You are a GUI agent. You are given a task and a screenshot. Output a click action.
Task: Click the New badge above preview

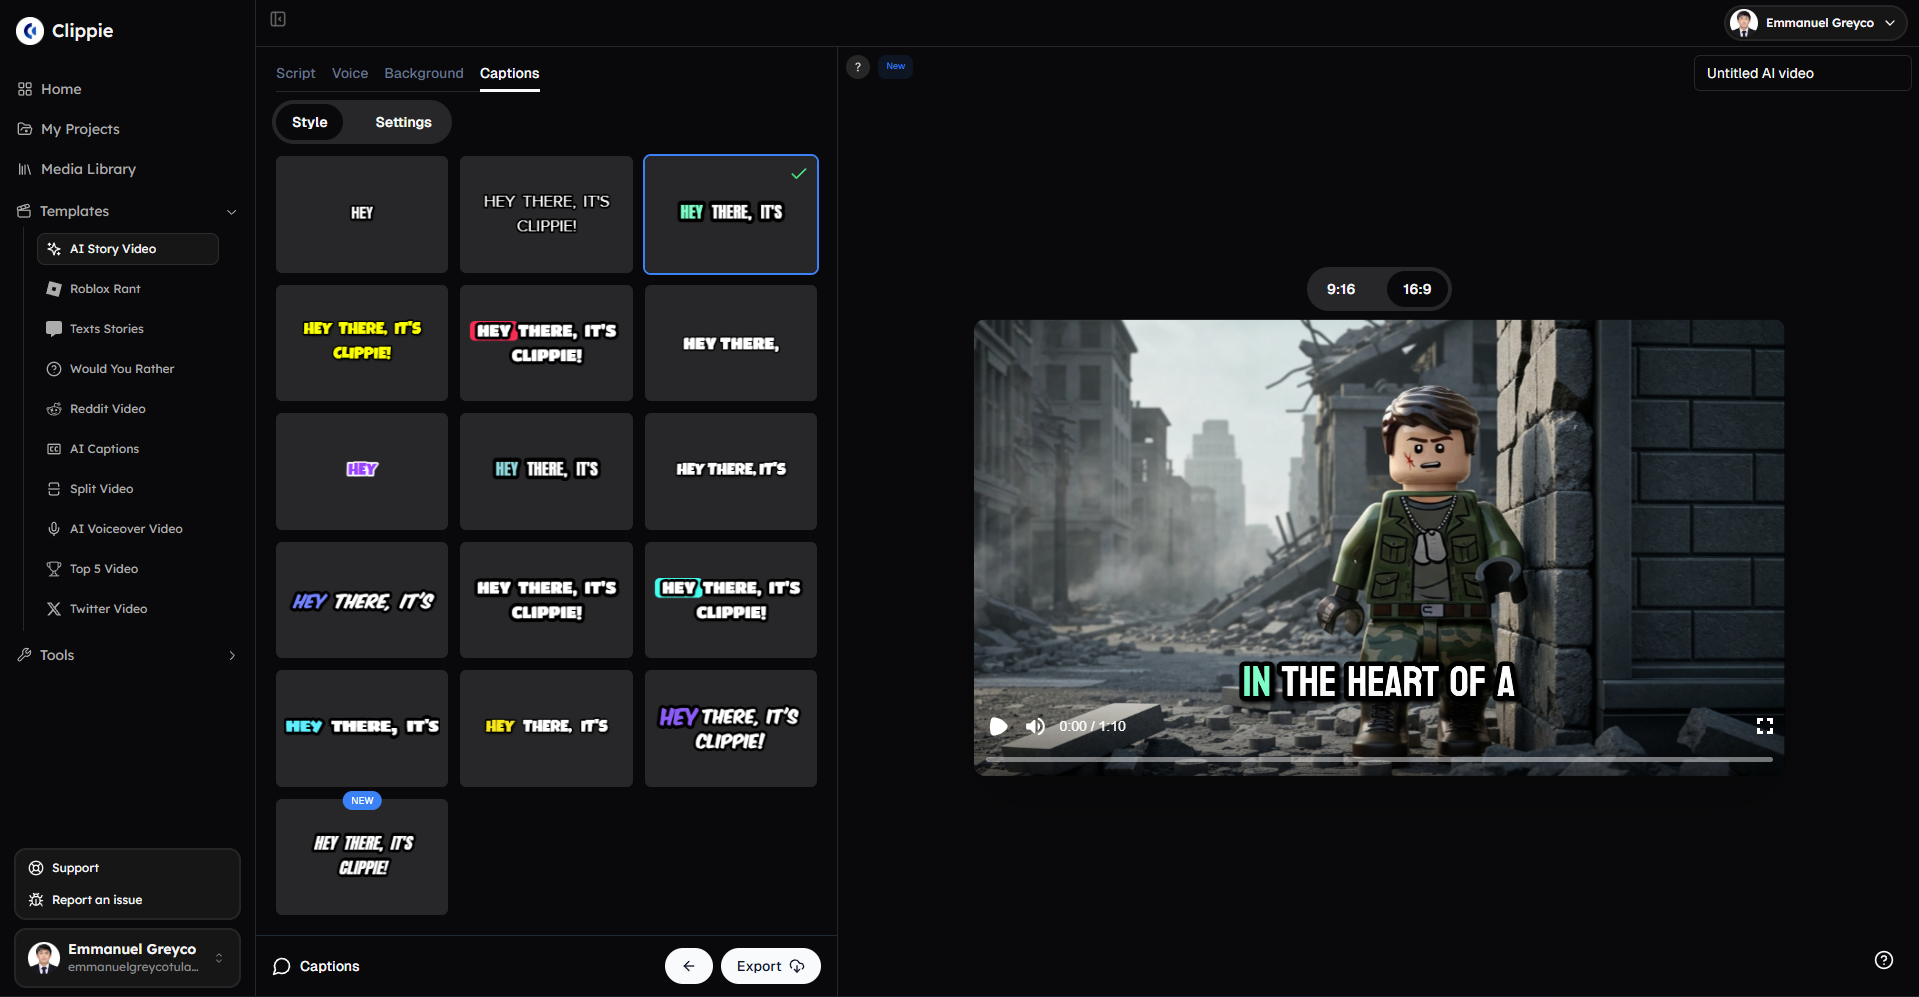click(896, 67)
